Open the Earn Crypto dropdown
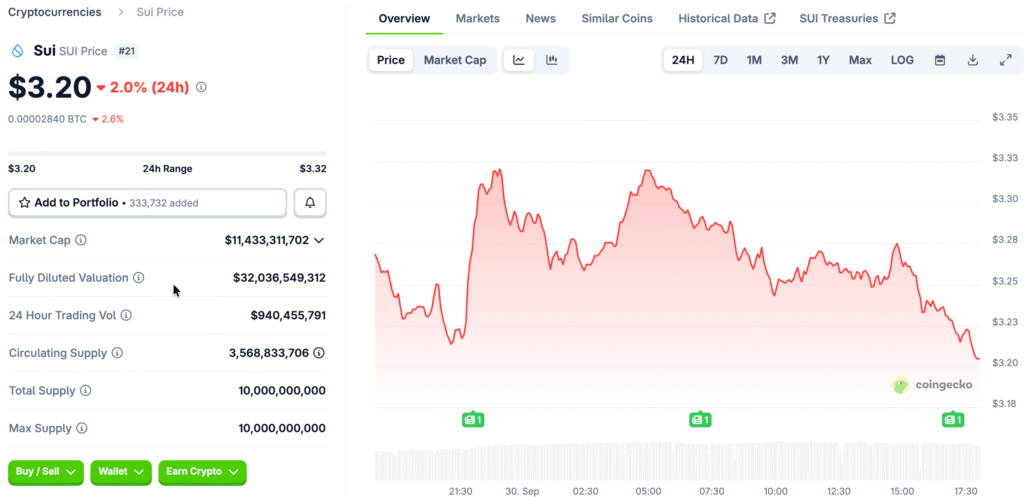The width and height of the screenshot is (1024, 497). [202, 472]
